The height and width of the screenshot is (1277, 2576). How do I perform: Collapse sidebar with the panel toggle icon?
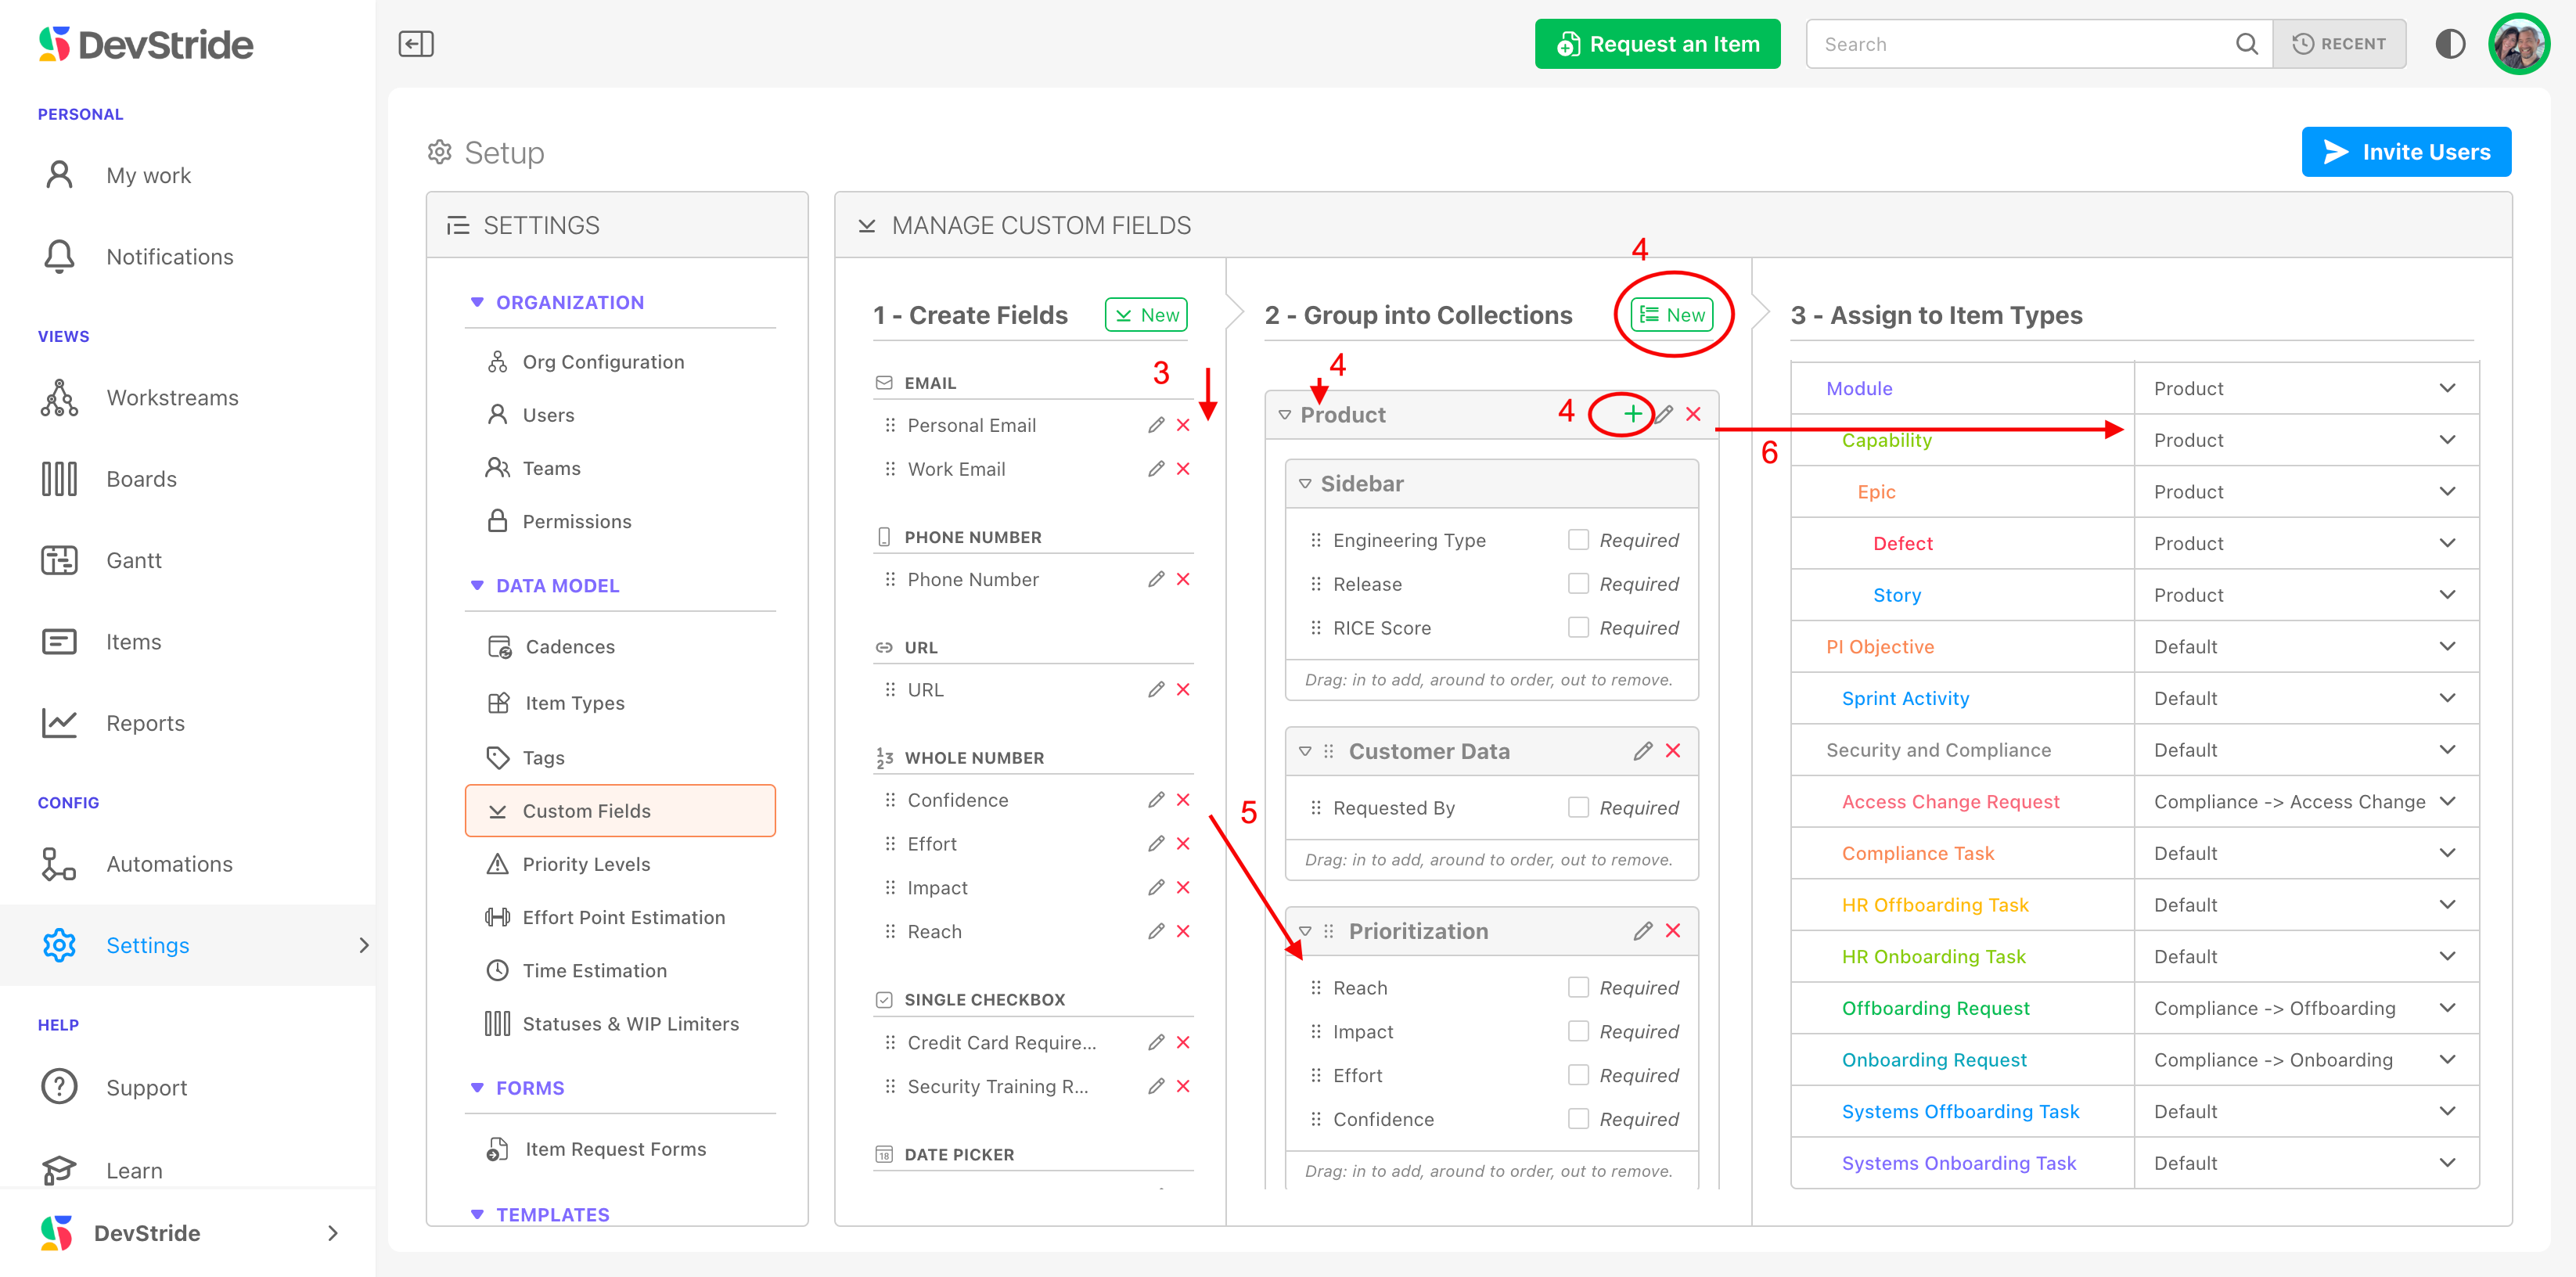[416, 44]
